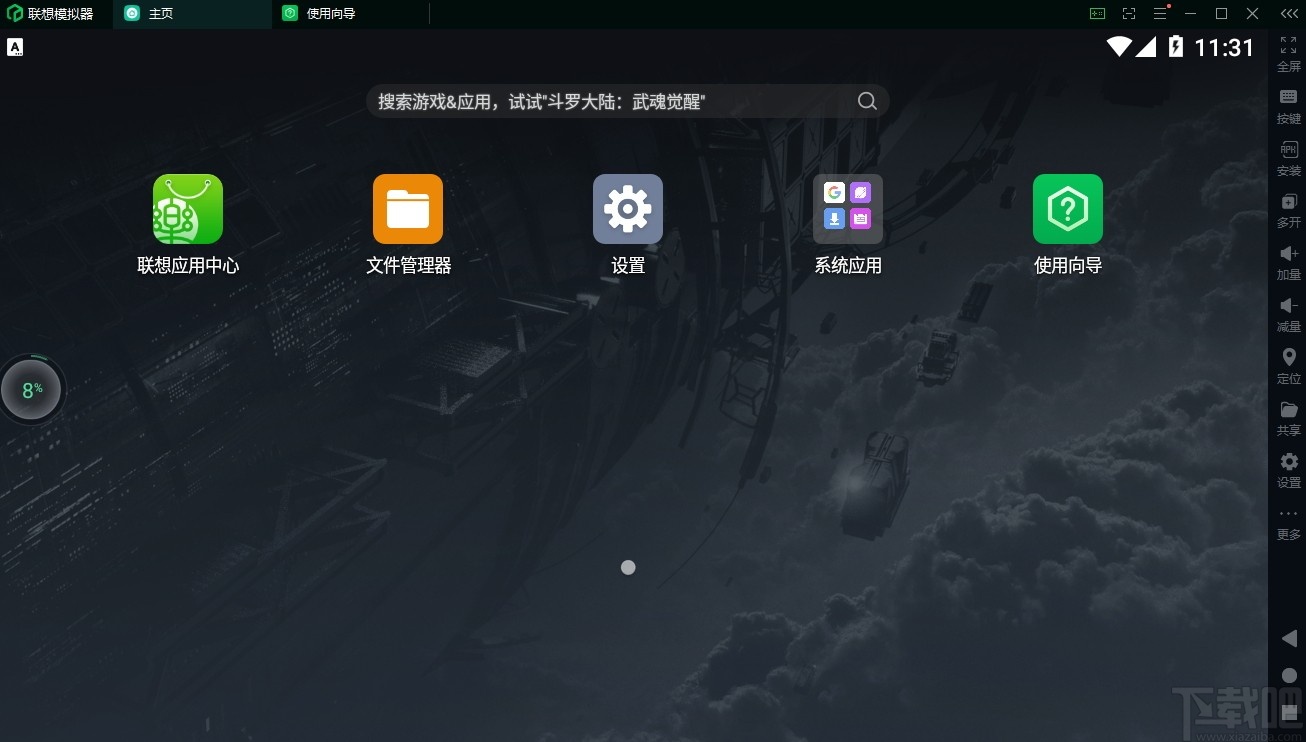The height and width of the screenshot is (742, 1306).
Task: Open the 系统应用 folder
Action: (x=847, y=209)
